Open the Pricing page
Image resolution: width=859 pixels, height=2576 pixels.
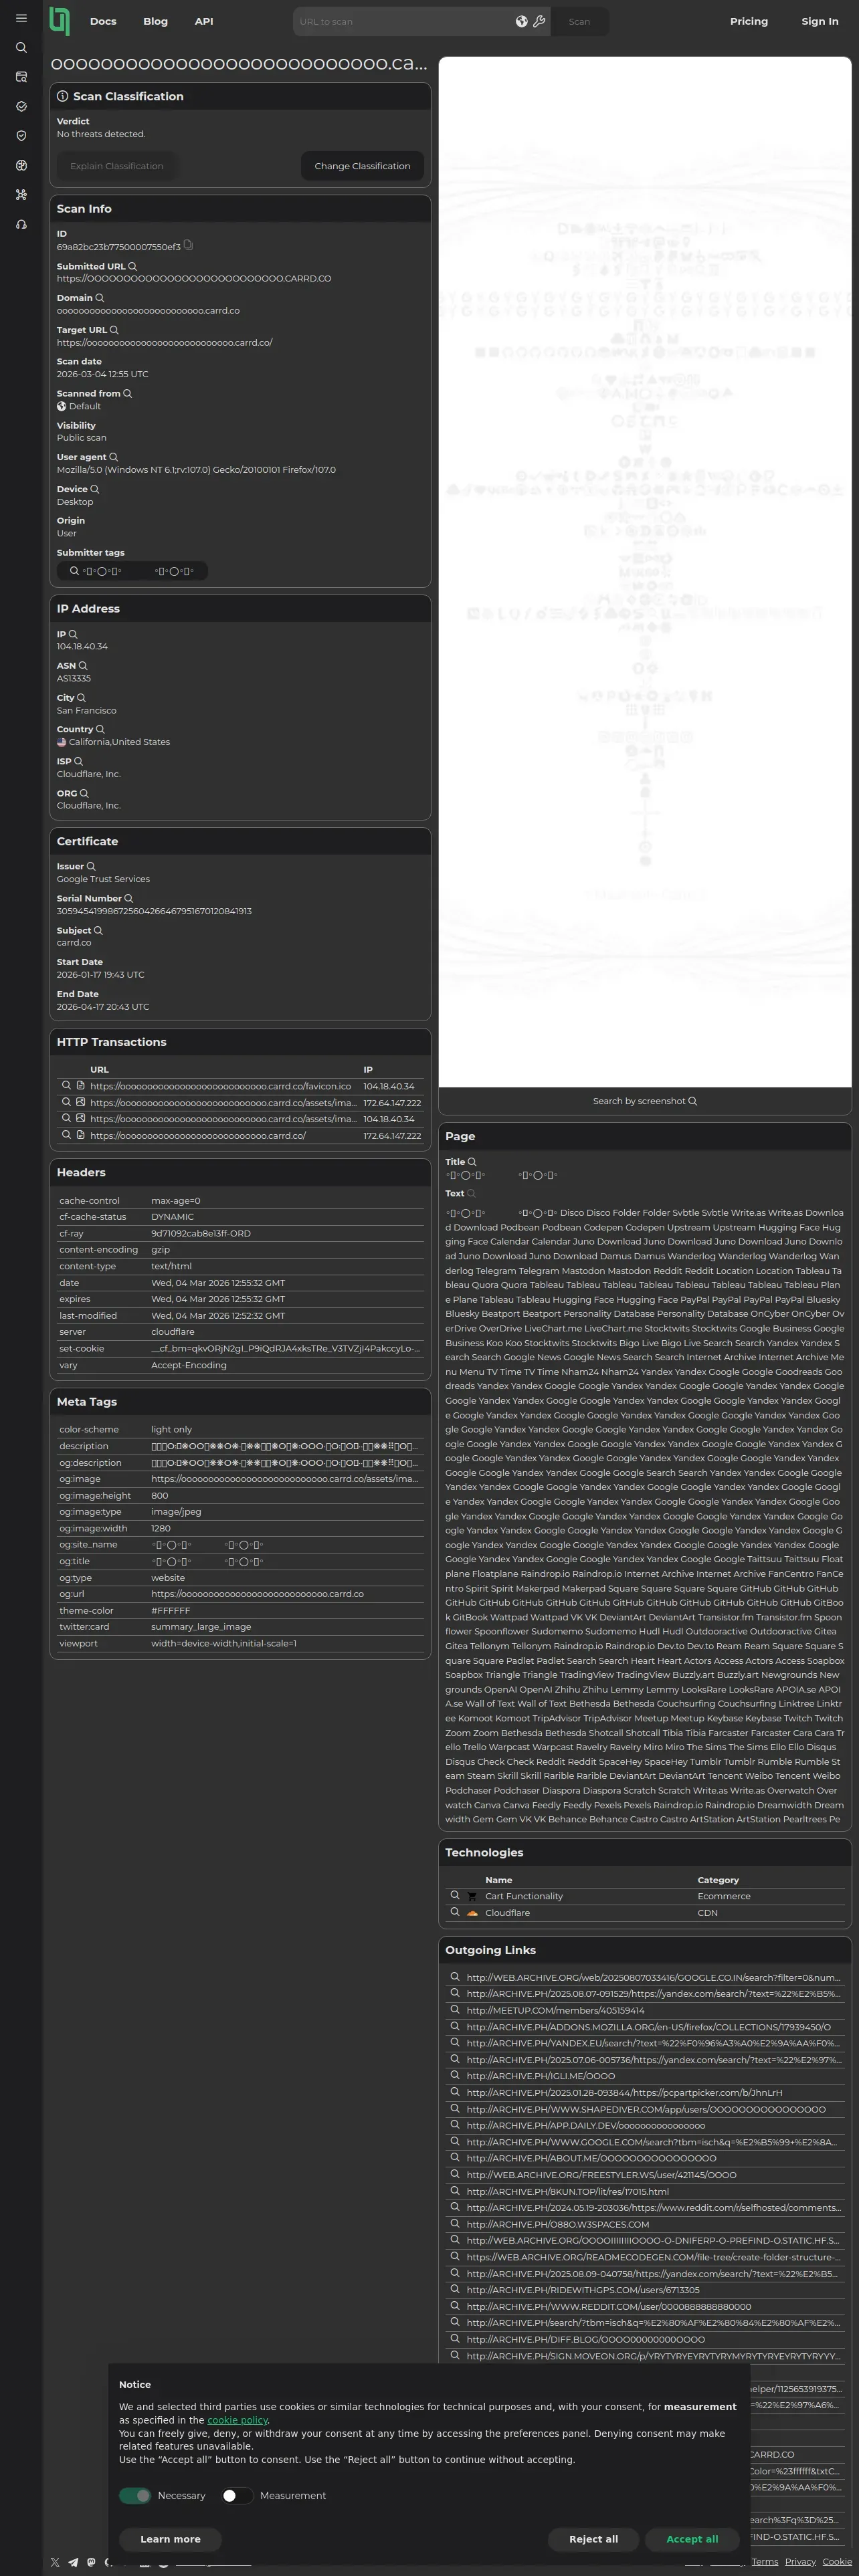tap(749, 21)
